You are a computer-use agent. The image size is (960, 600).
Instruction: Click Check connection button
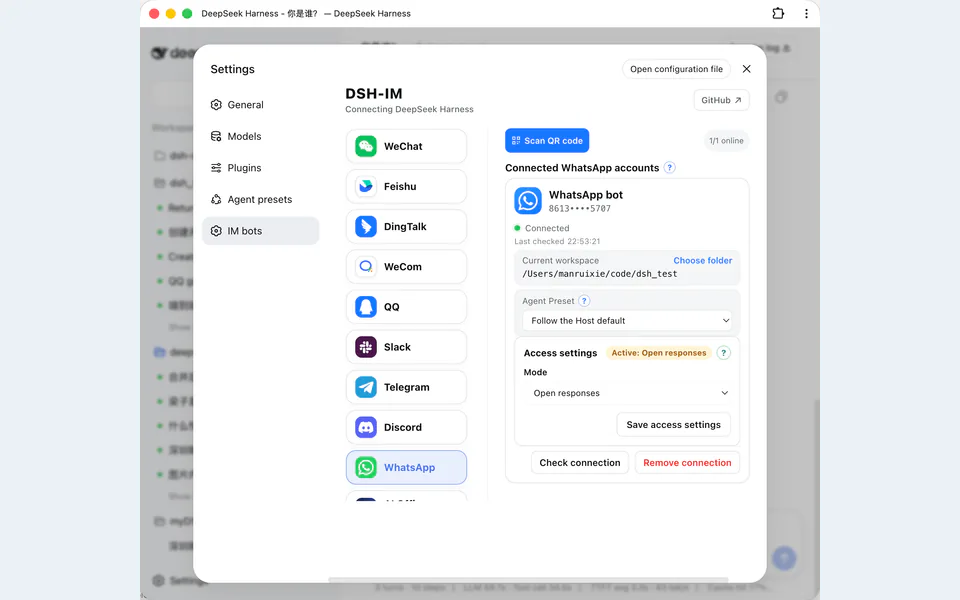click(580, 463)
